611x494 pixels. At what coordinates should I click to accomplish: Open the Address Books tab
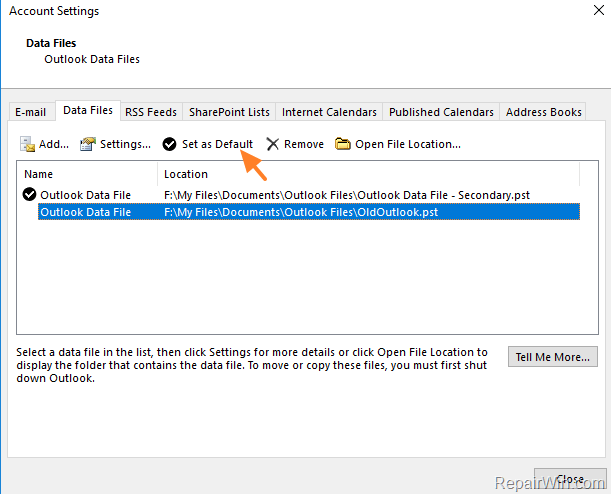(x=544, y=112)
